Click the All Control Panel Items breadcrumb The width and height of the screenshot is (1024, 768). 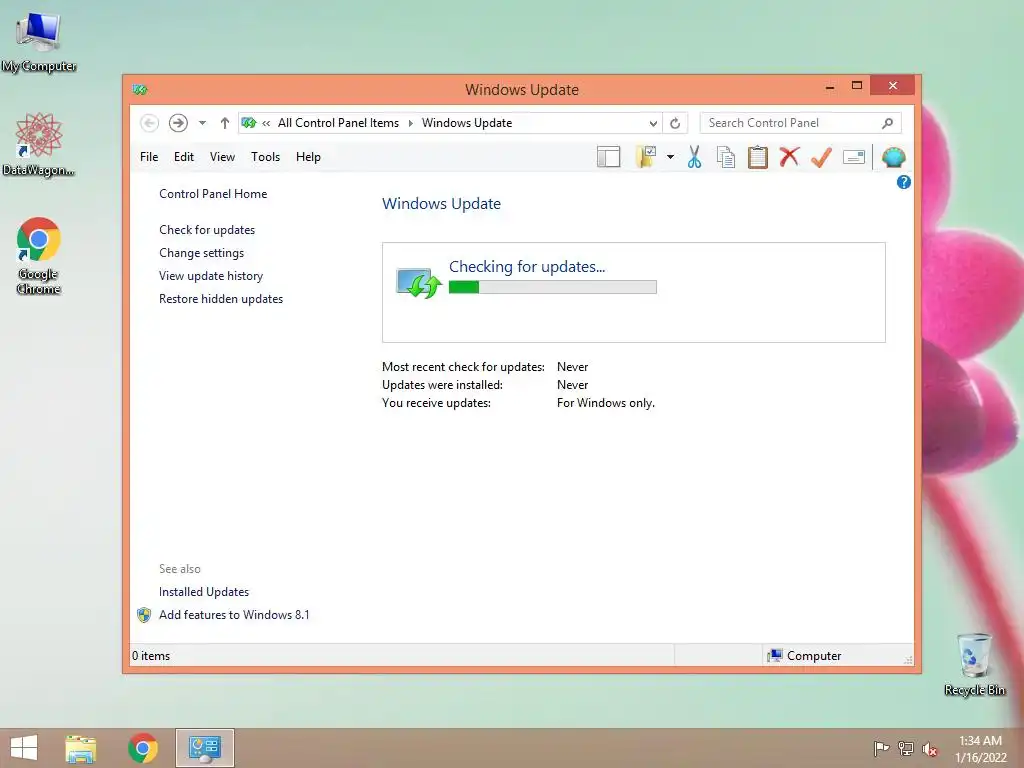tap(338, 123)
